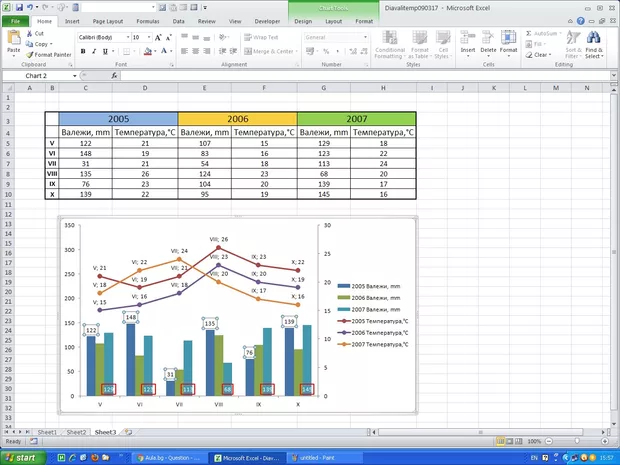Switch to Normal view in status bar
620x465 pixels.
coord(501,441)
